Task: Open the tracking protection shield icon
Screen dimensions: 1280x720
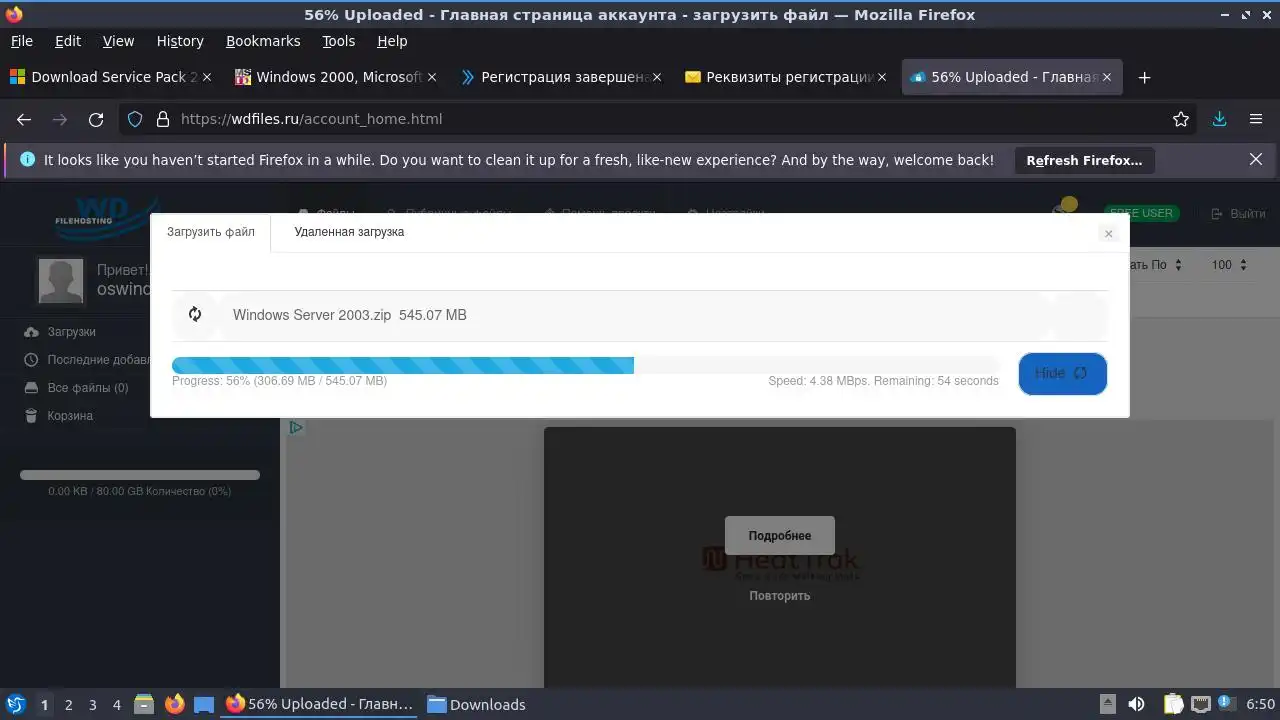Action: [135, 119]
